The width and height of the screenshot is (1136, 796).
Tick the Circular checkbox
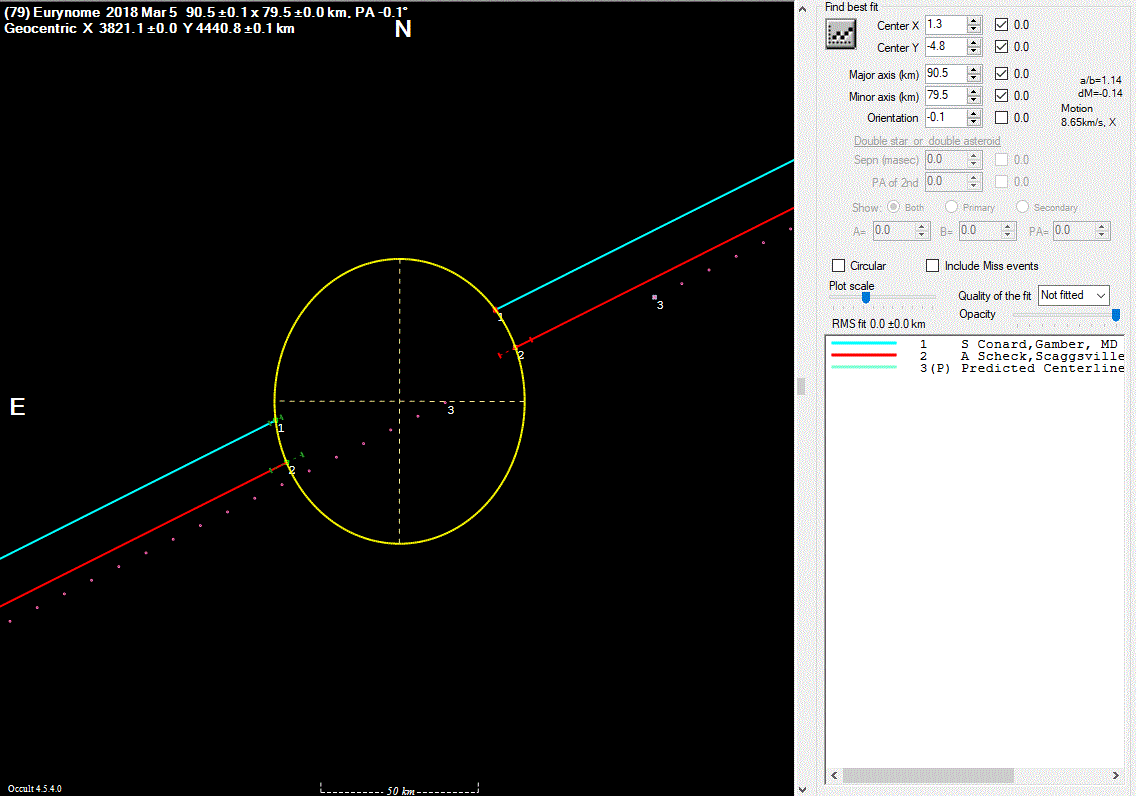click(x=838, y=266)
